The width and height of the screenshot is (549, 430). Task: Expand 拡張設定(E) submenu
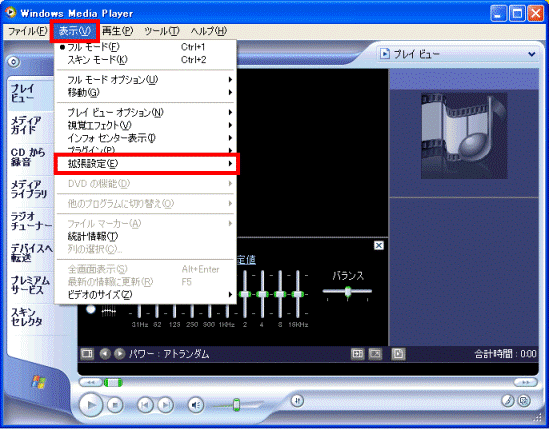click(x=146, y=164)
